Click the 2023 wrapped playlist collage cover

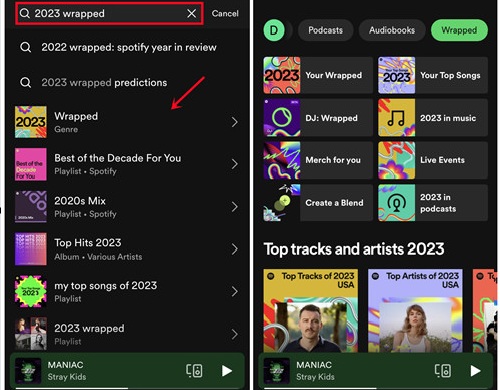tap(31, 334)
